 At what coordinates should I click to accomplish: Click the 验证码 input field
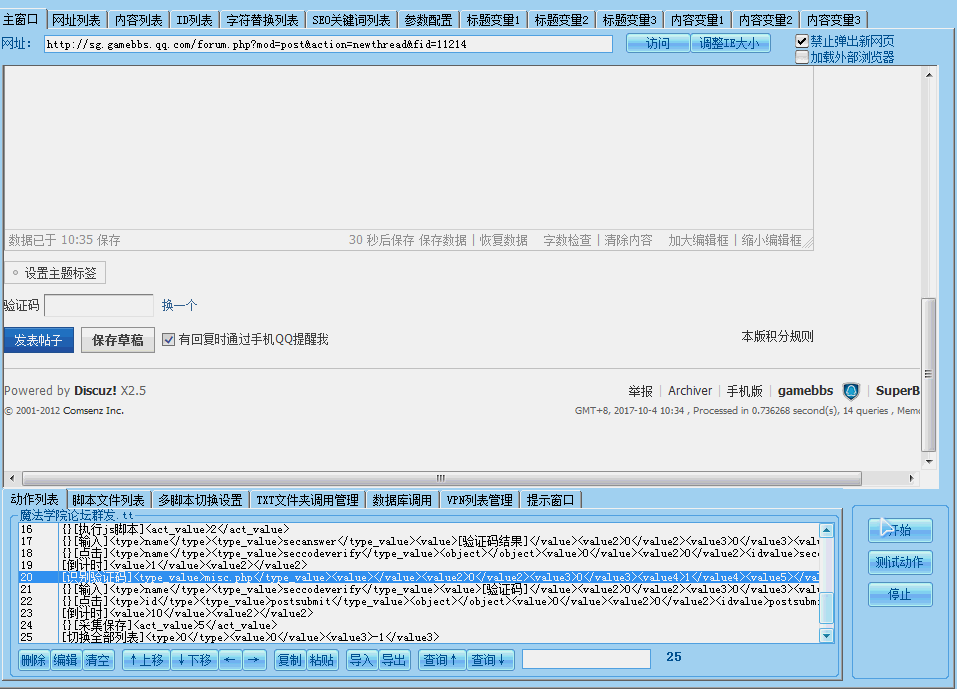[x=99, y=305]
